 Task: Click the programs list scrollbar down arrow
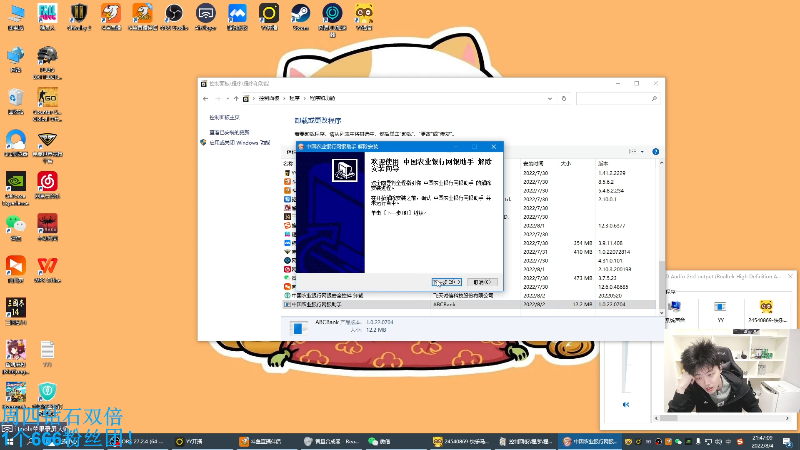click(x=662, y=313)
